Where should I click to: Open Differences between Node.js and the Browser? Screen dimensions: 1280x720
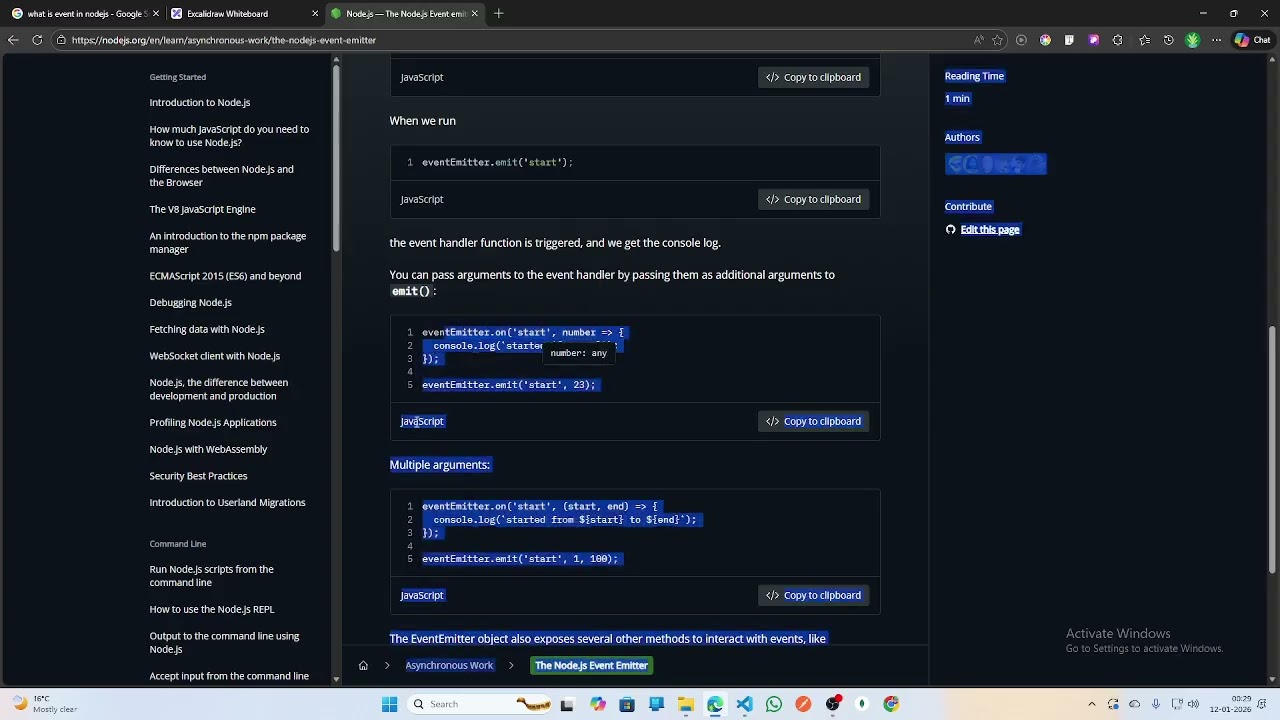(x=221, y=176)
